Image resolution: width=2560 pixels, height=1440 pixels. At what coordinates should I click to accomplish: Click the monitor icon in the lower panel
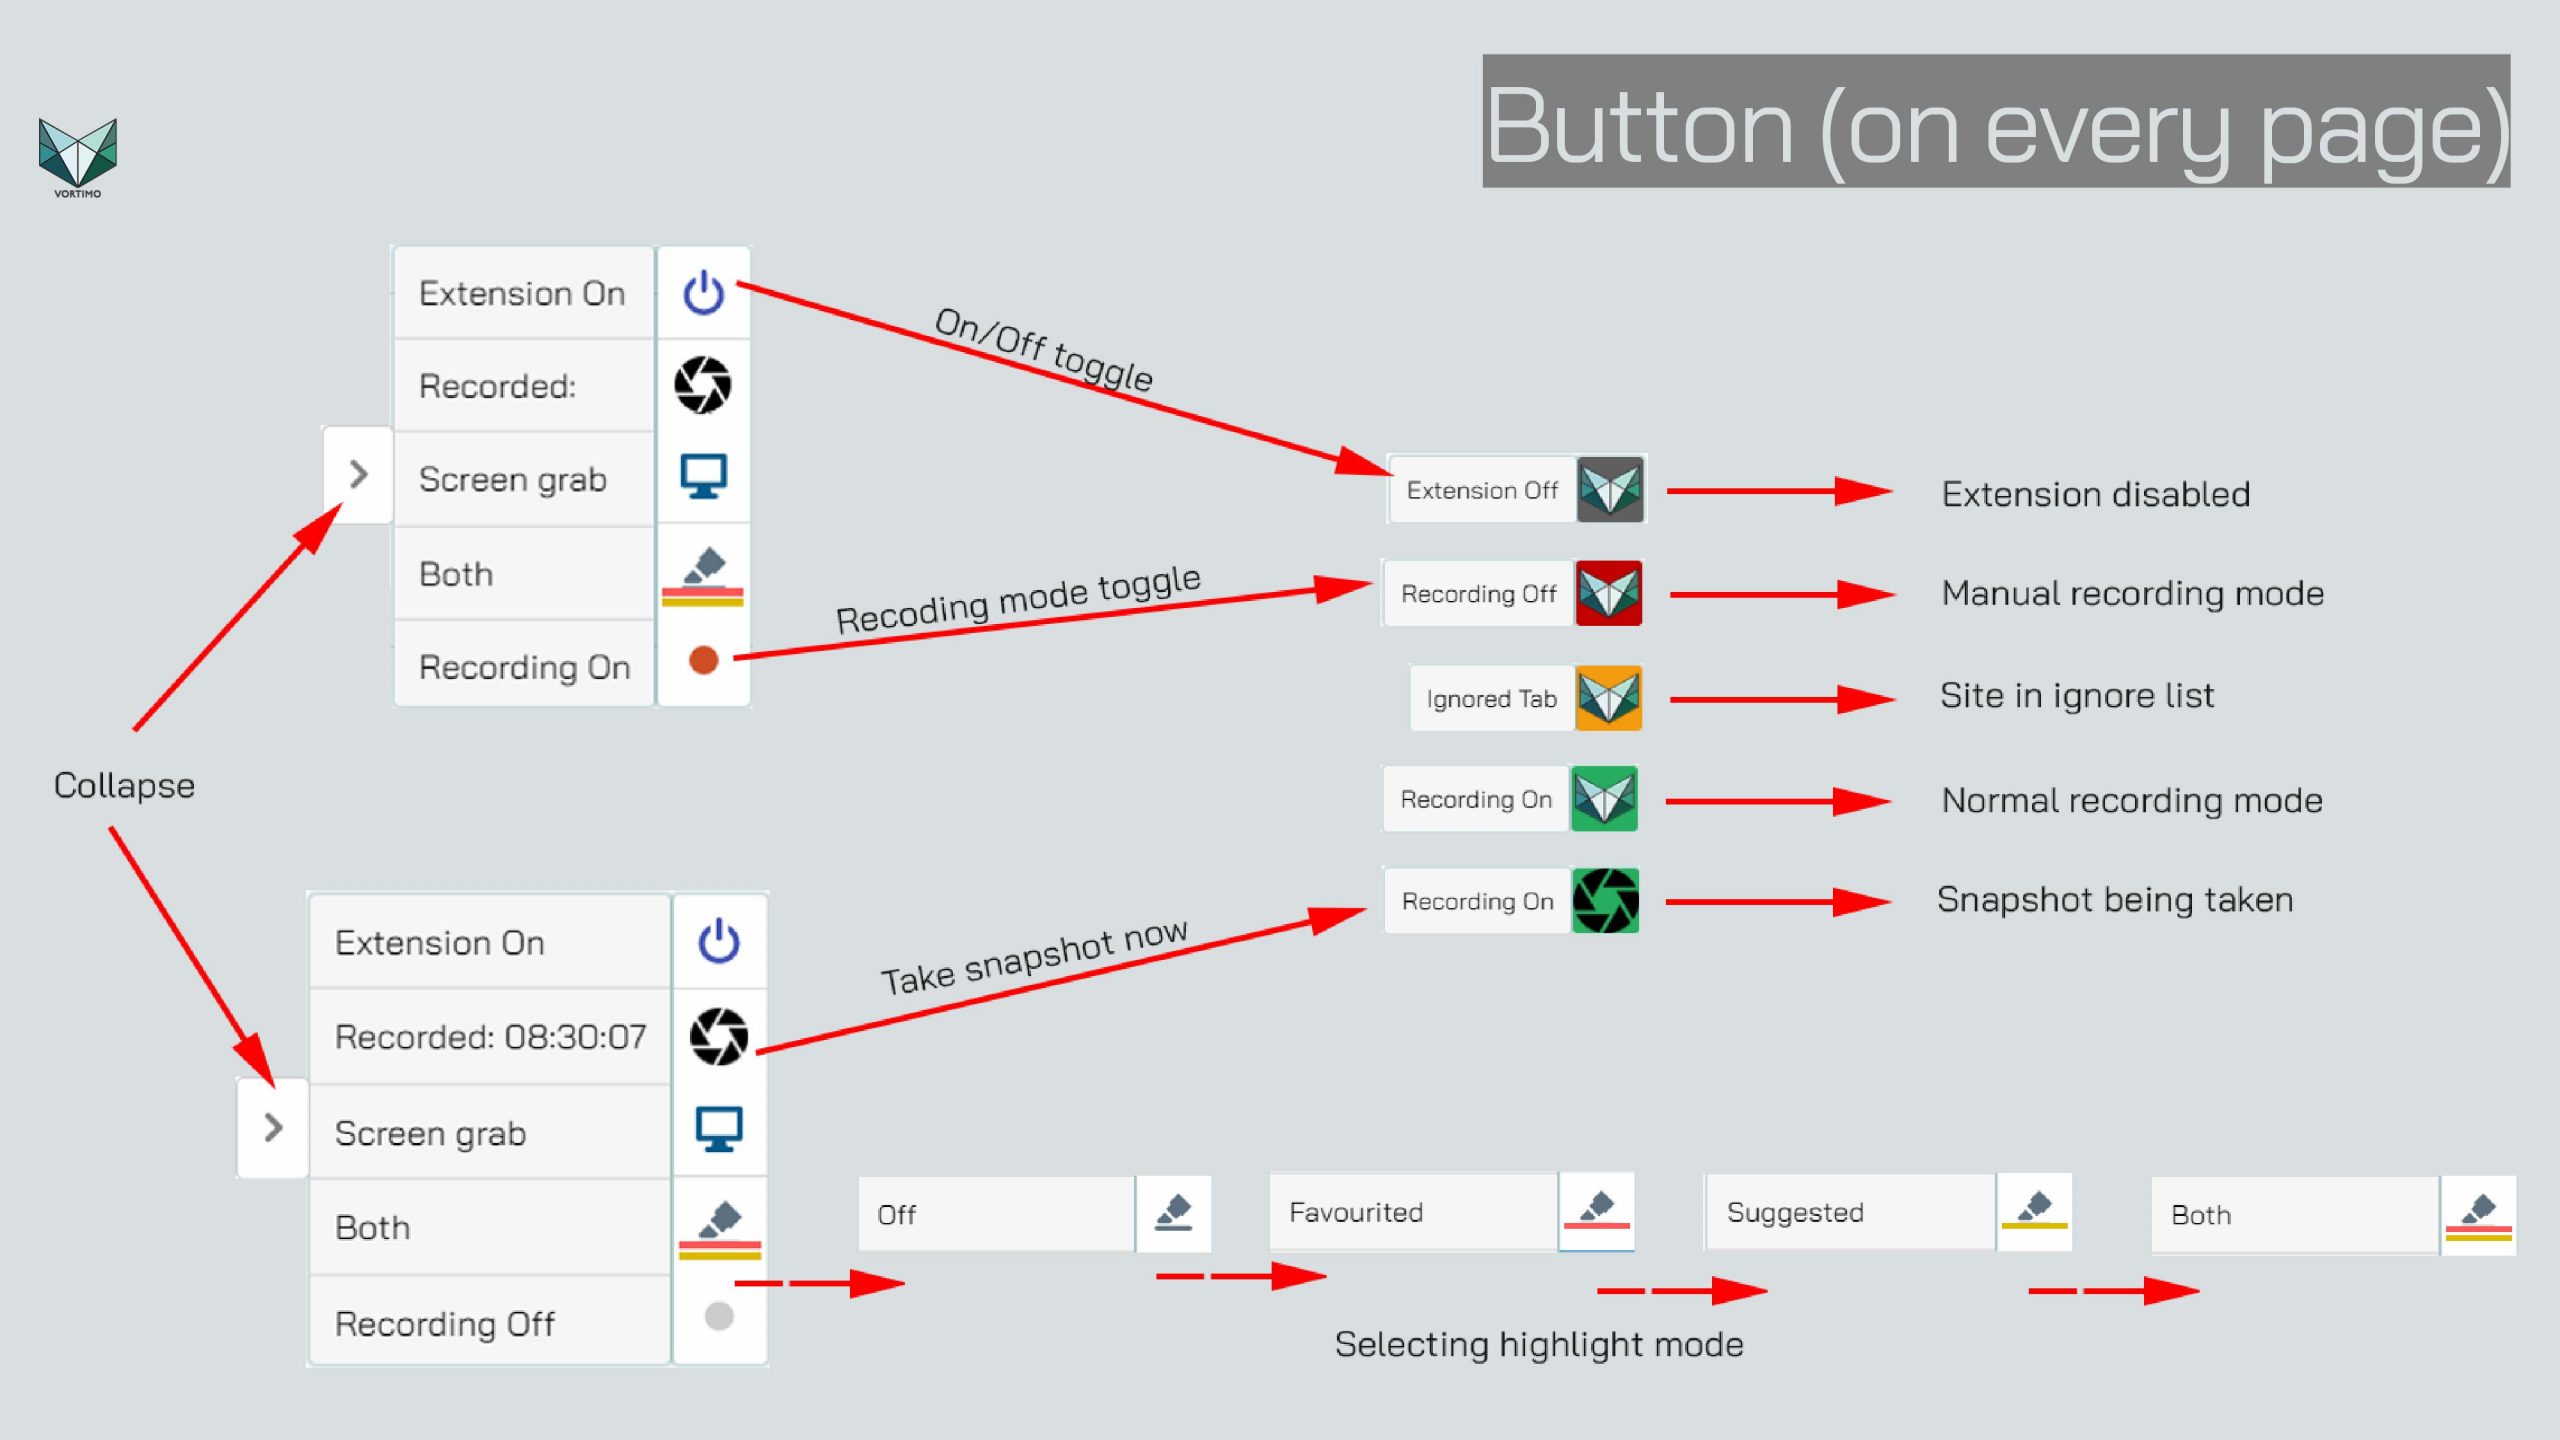(x=719, y=1129)
